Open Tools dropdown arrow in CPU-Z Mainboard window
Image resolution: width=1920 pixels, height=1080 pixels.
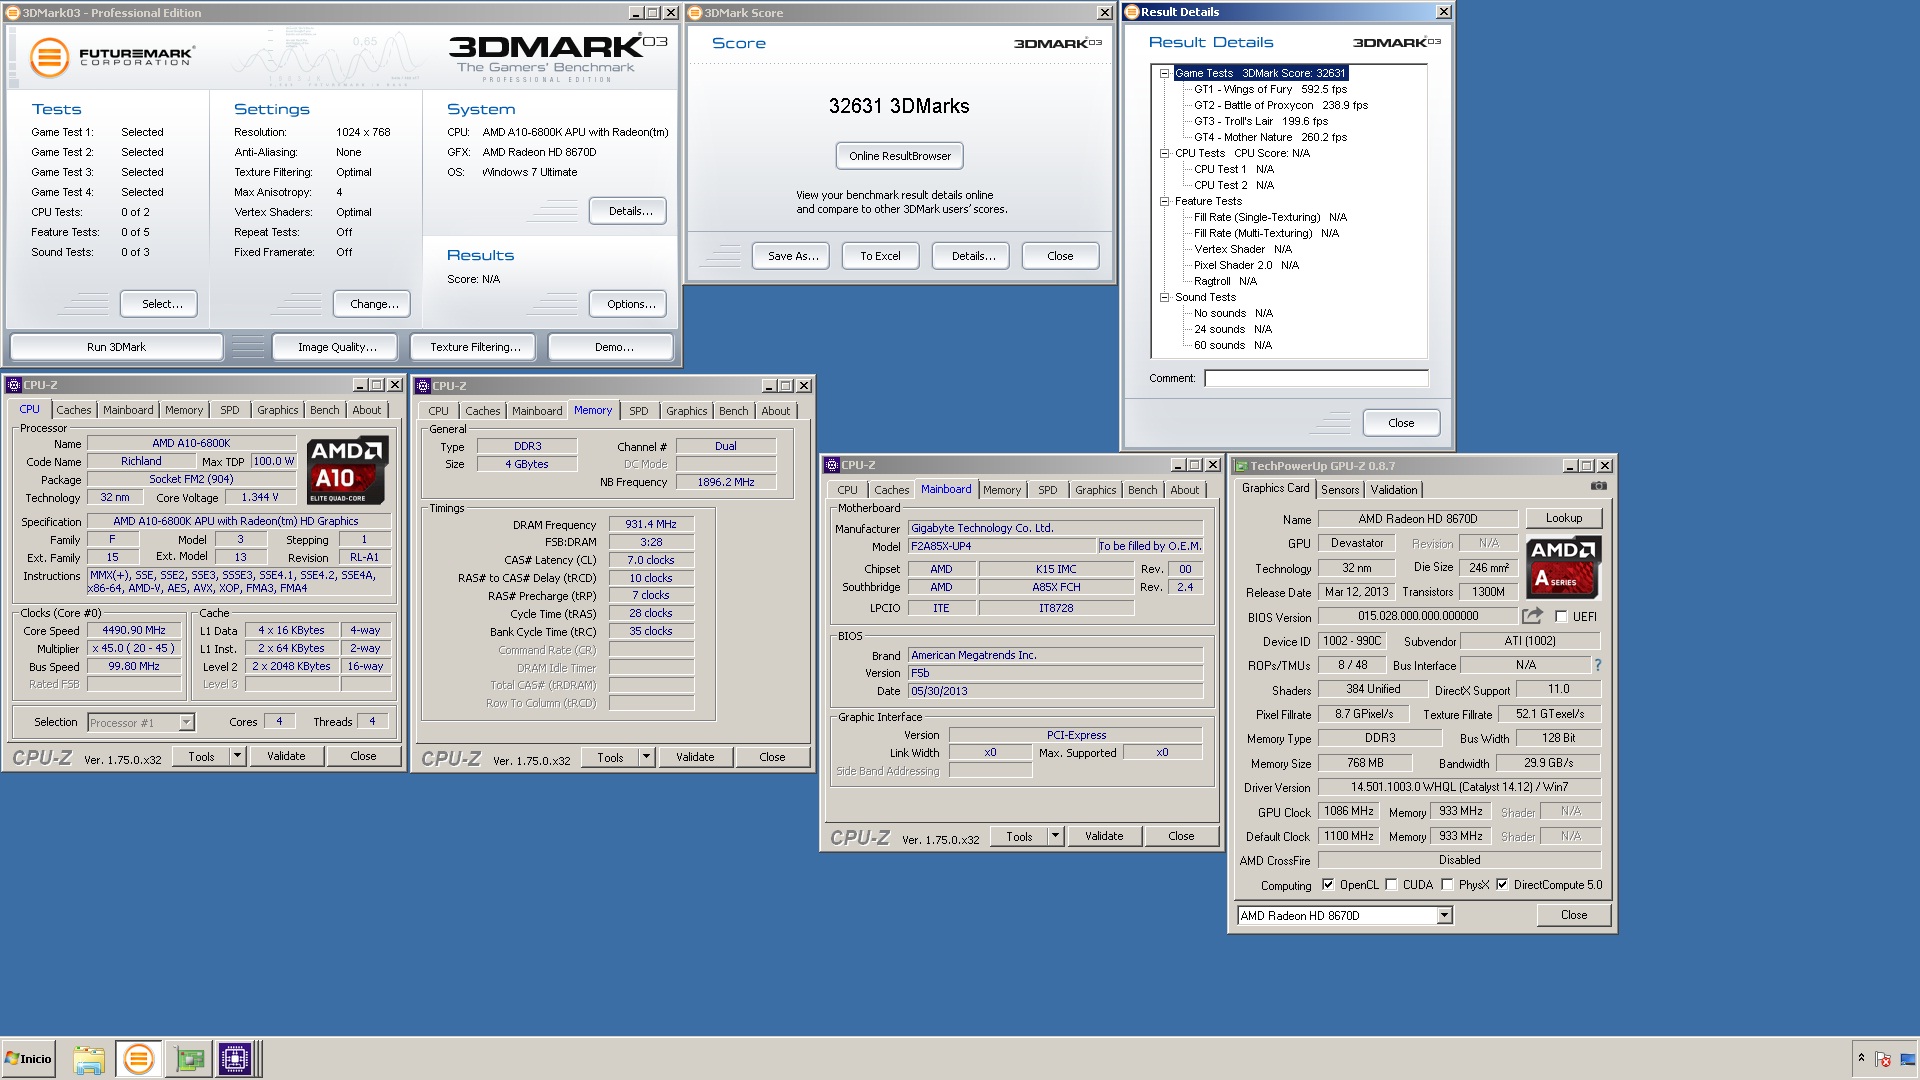coord(1055,836)
